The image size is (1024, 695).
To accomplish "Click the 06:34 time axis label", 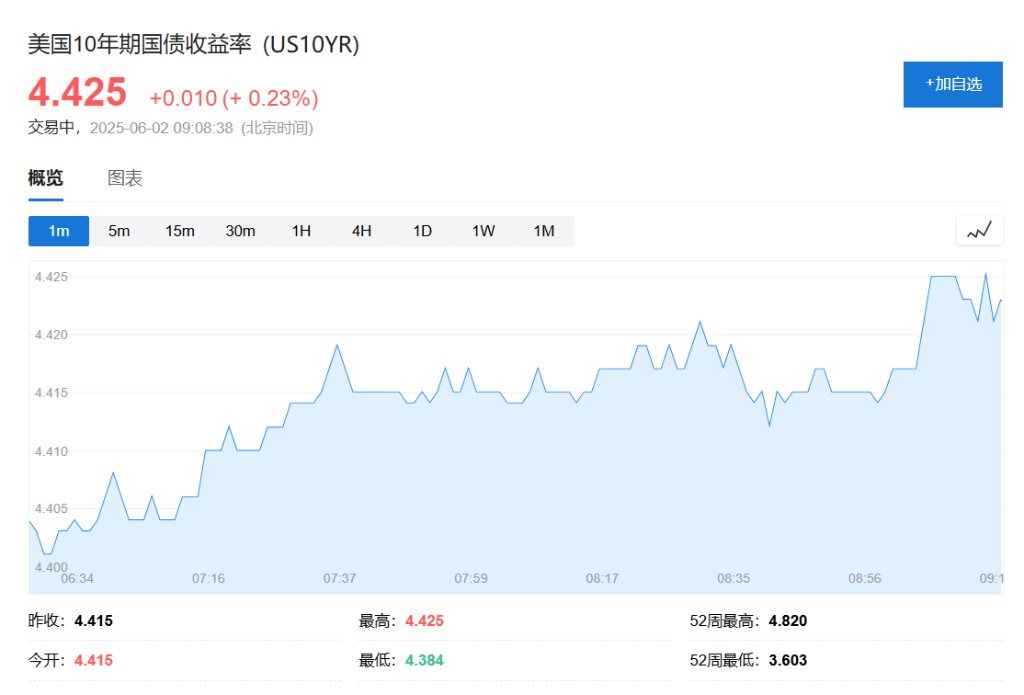I will [77, 578].
